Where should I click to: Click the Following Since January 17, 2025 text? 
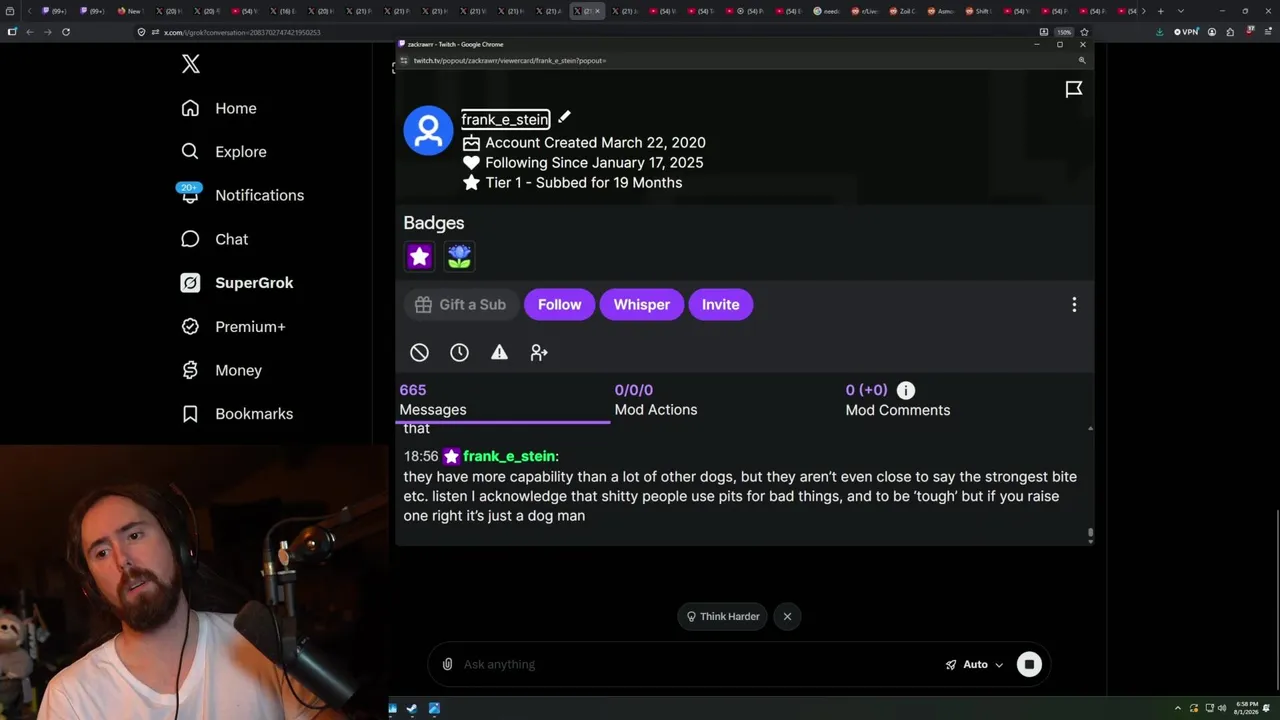click(594, 163)
